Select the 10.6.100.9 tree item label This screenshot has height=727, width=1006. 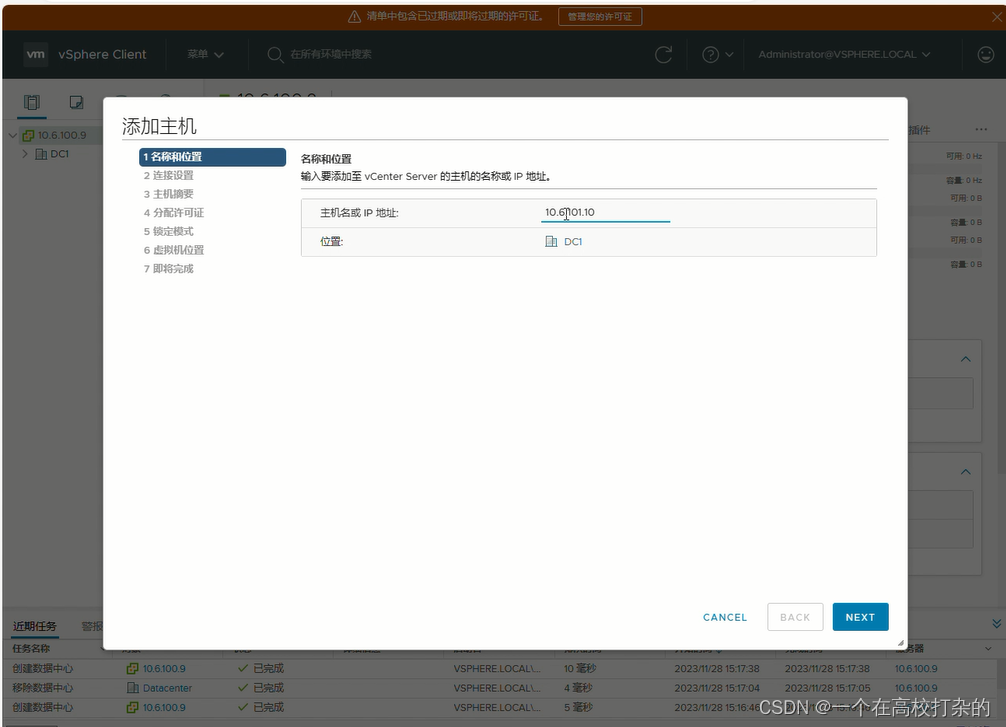click(62, 135)
